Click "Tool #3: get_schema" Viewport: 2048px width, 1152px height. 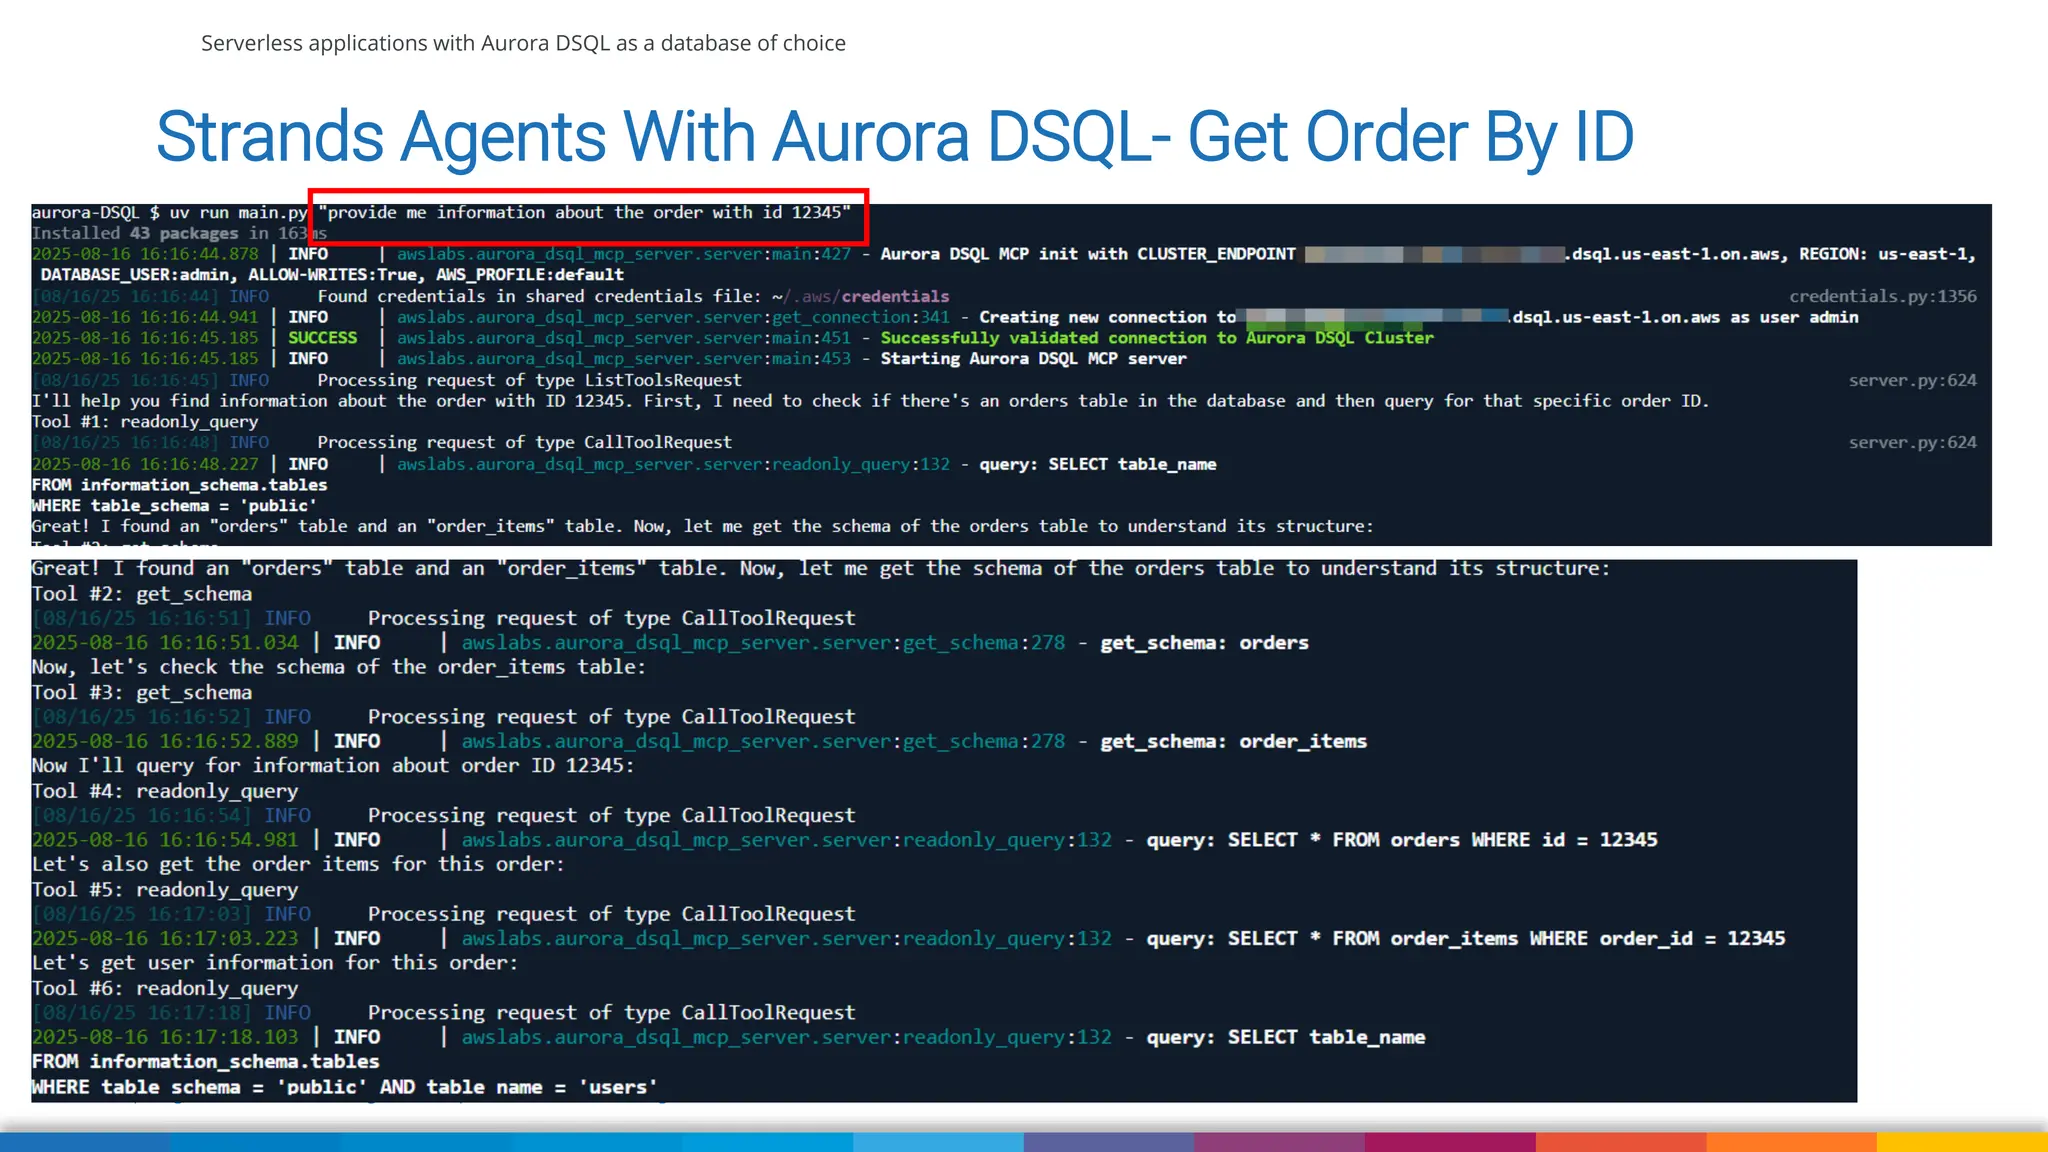[x=141, y=692]
